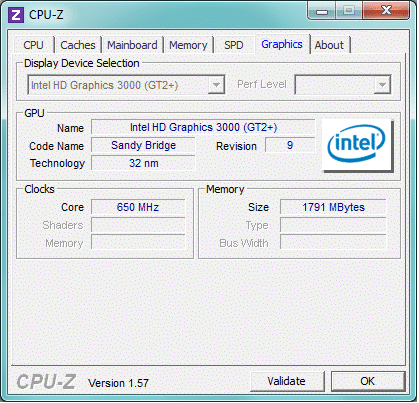419x403 pixels.
Task: Click the memory size 1791 MBytes field
Action: 333,207
